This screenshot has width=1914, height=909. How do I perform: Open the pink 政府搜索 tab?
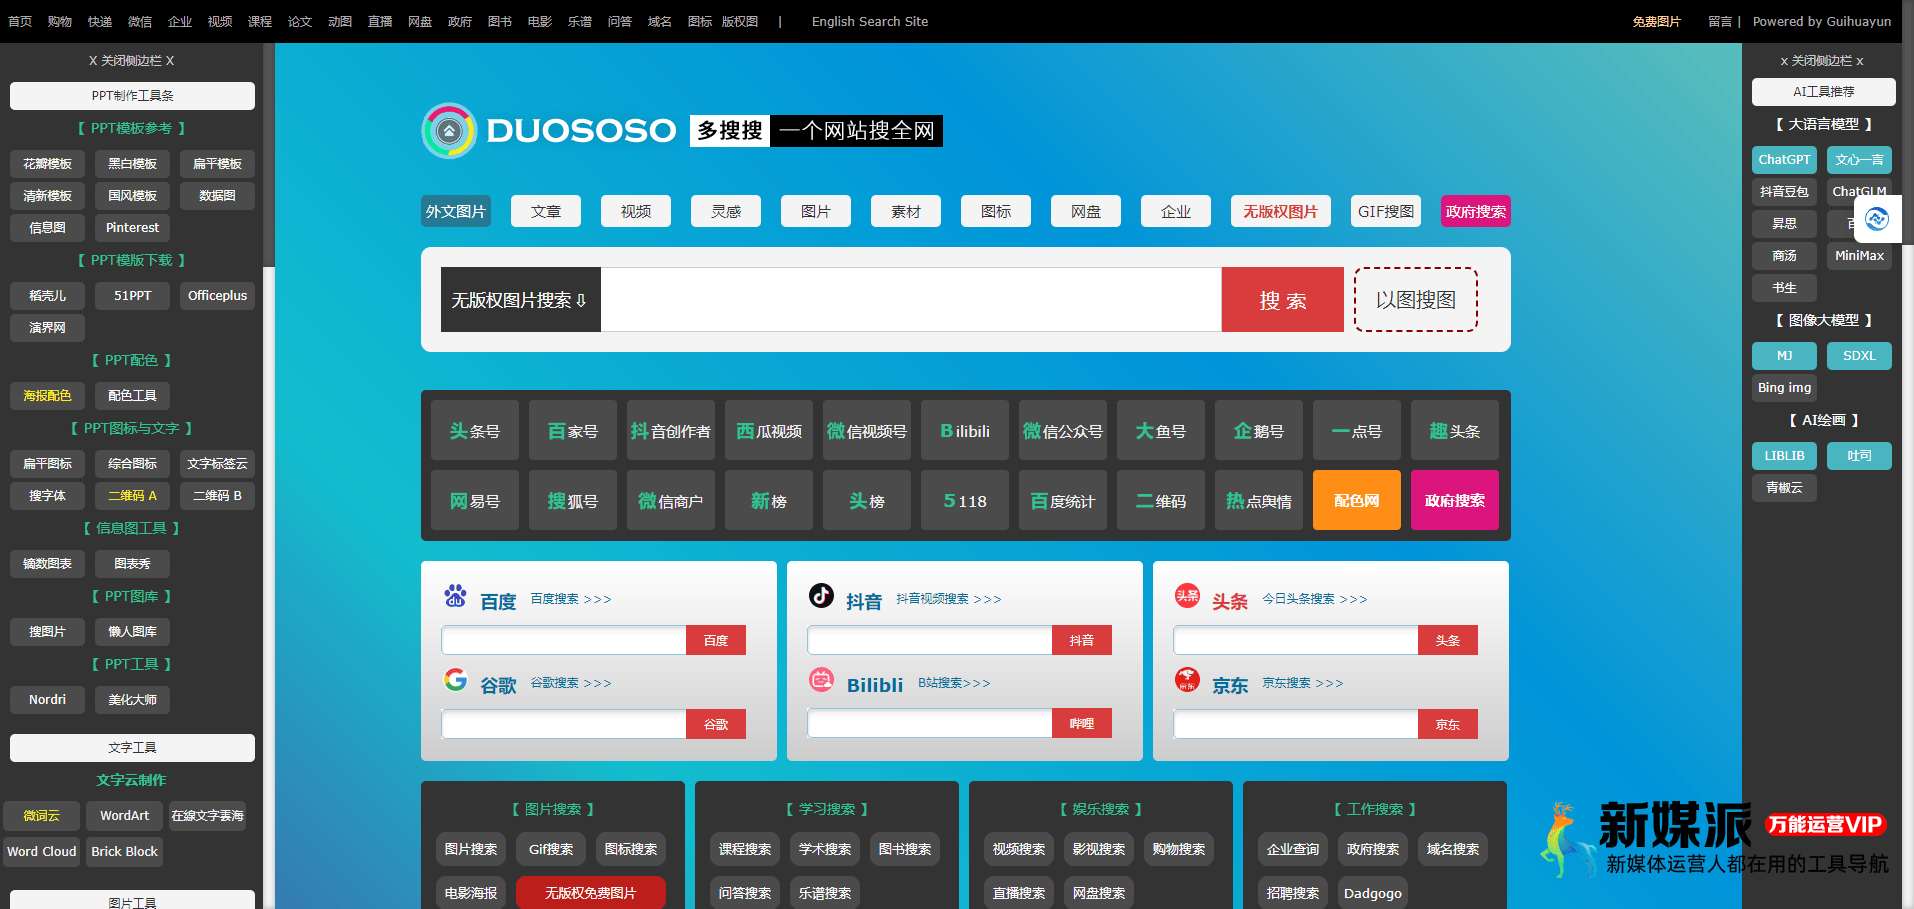click(x=1476, y=211)
